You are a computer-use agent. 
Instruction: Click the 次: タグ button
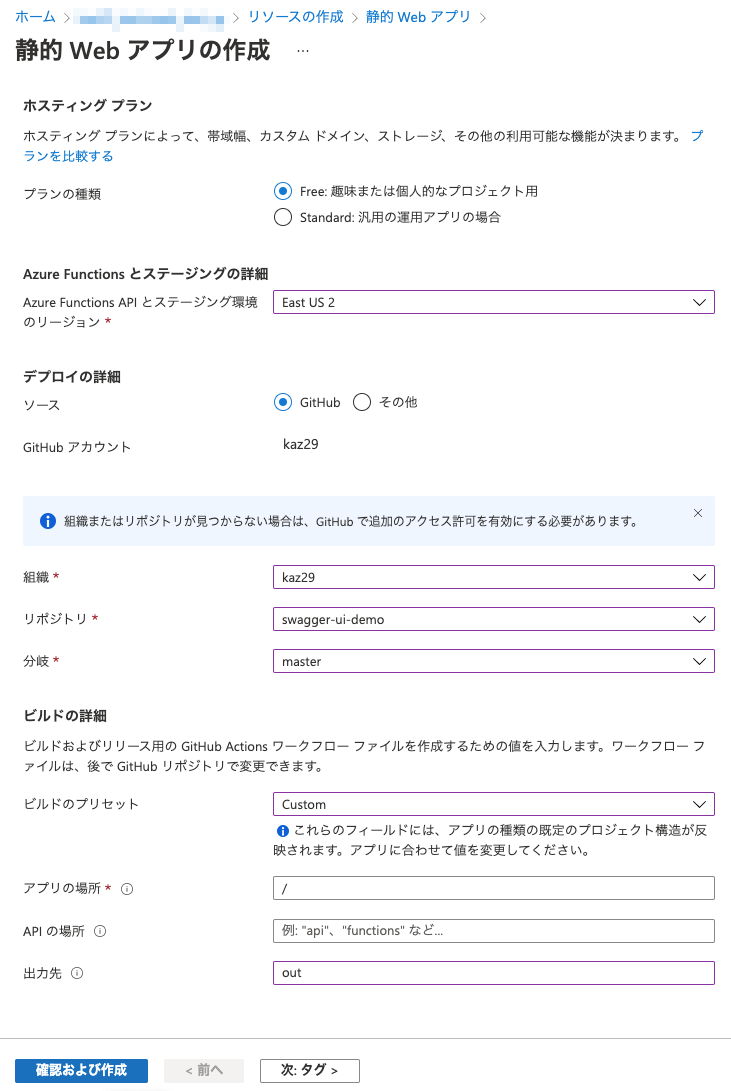tap(309, 1070)
